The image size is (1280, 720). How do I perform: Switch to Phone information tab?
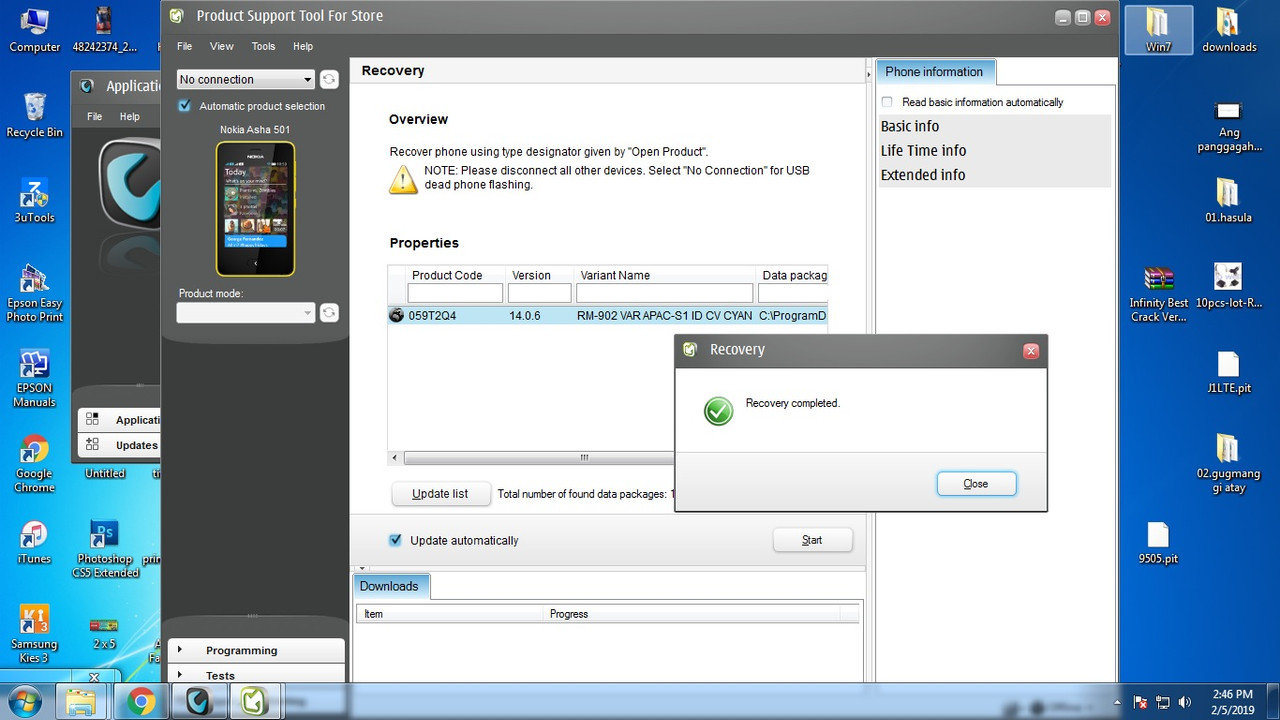[934, 72]
